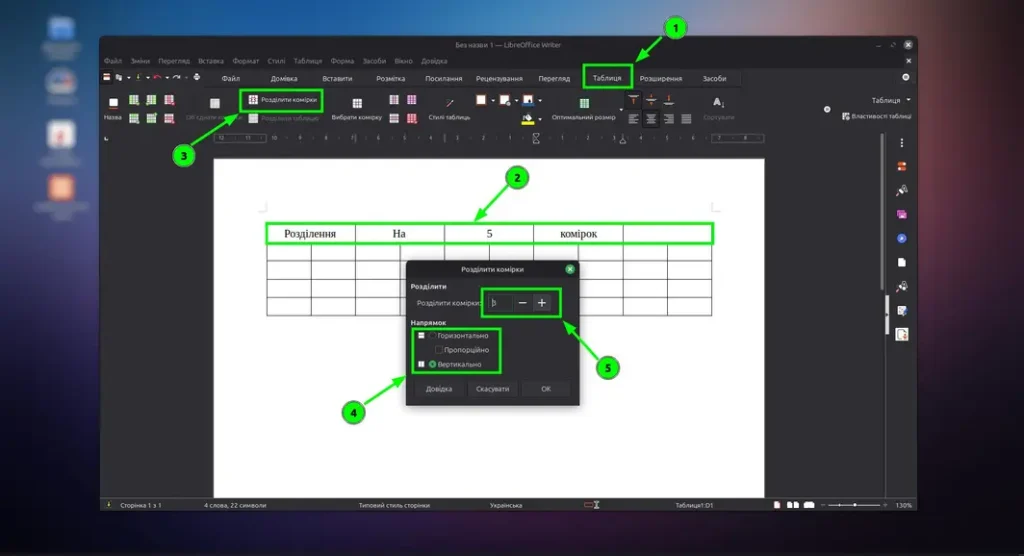This screenshot has height=556, width=1024.
Task: Confirm dialog with OK button
Action: pos(546,389)
